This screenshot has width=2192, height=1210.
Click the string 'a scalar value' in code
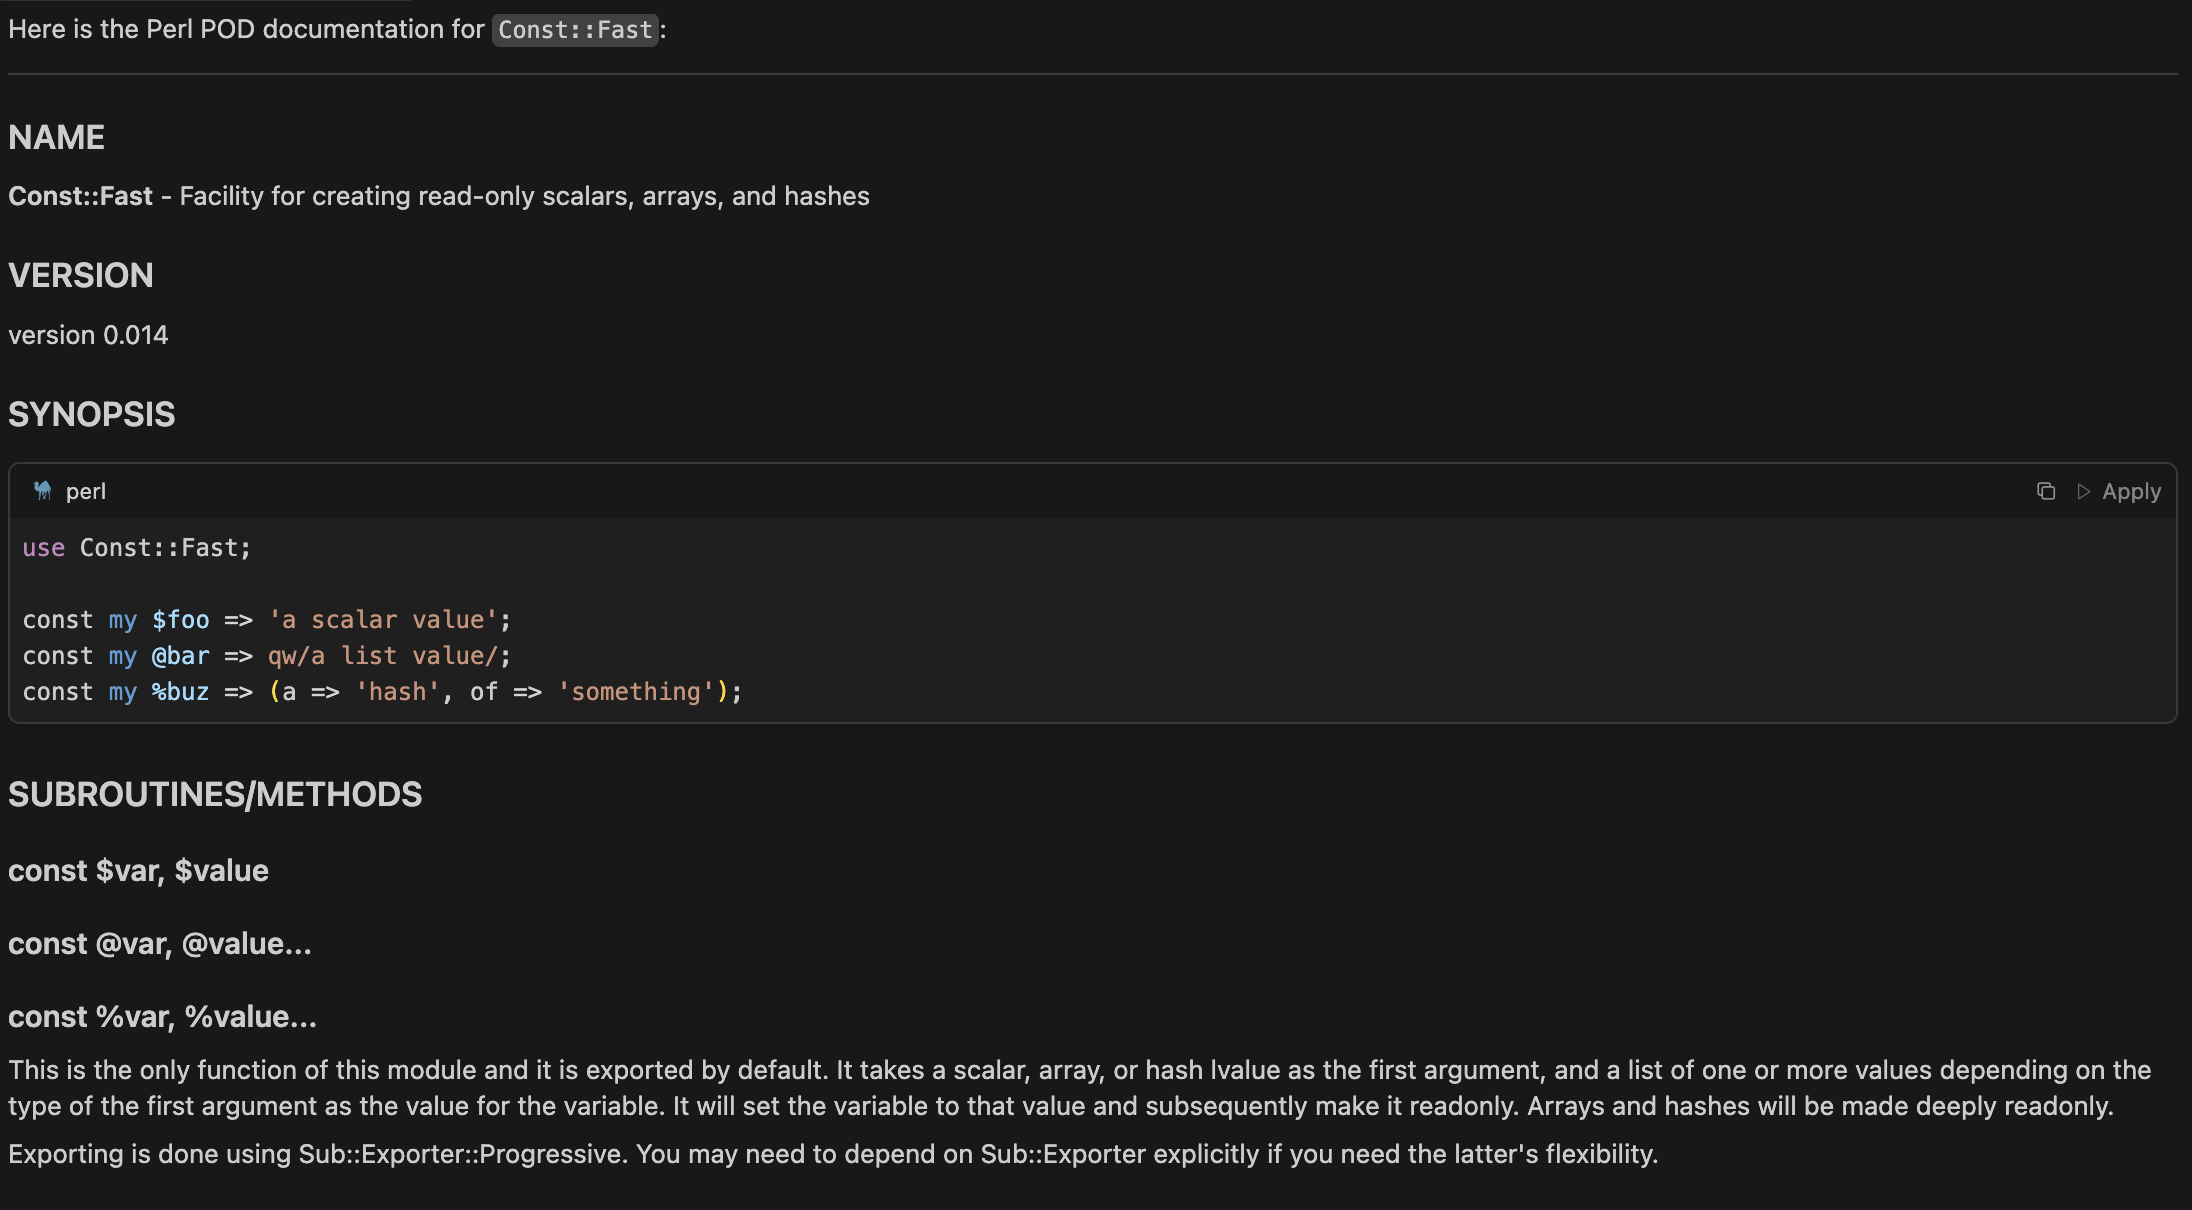(x=383, y=620)
